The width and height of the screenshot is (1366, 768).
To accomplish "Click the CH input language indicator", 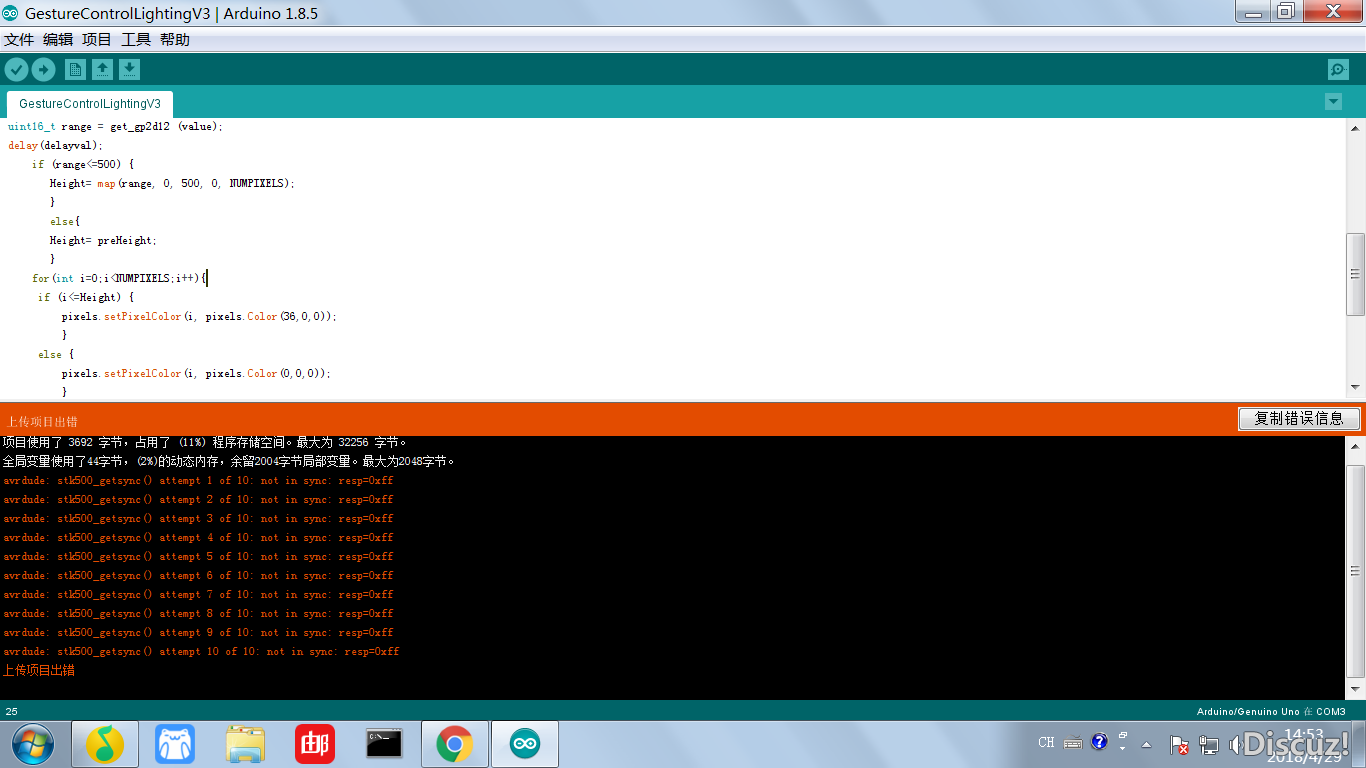I will 1046,742.
